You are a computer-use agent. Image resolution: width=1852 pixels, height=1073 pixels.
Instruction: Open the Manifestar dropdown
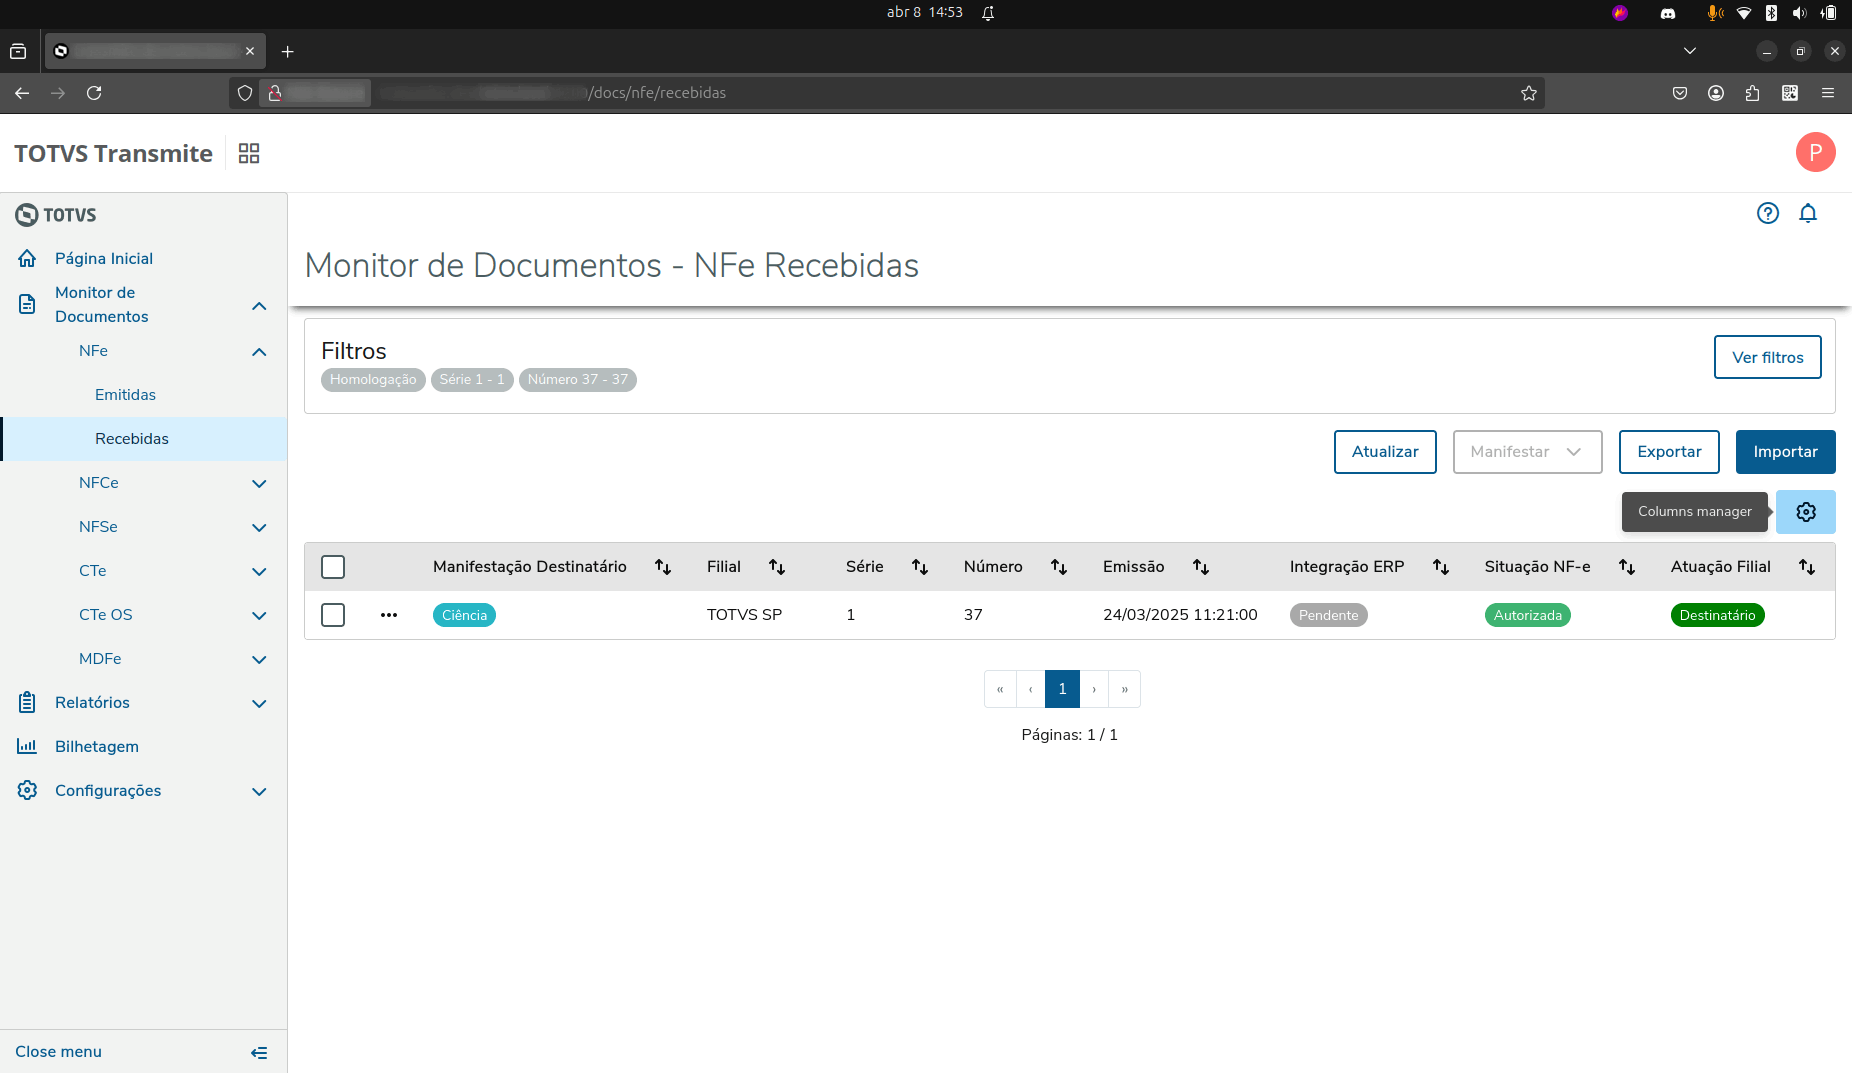(x=1527, y=452)
